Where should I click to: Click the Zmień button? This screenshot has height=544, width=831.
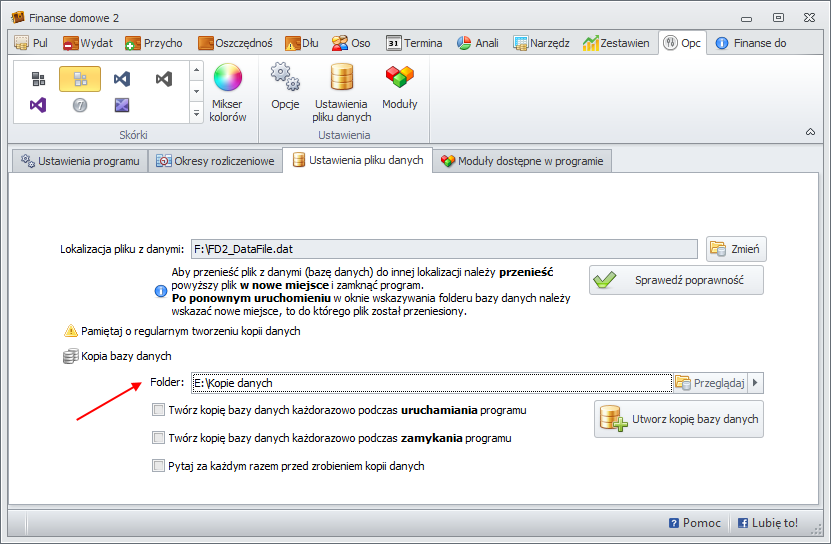coord(737,249)
